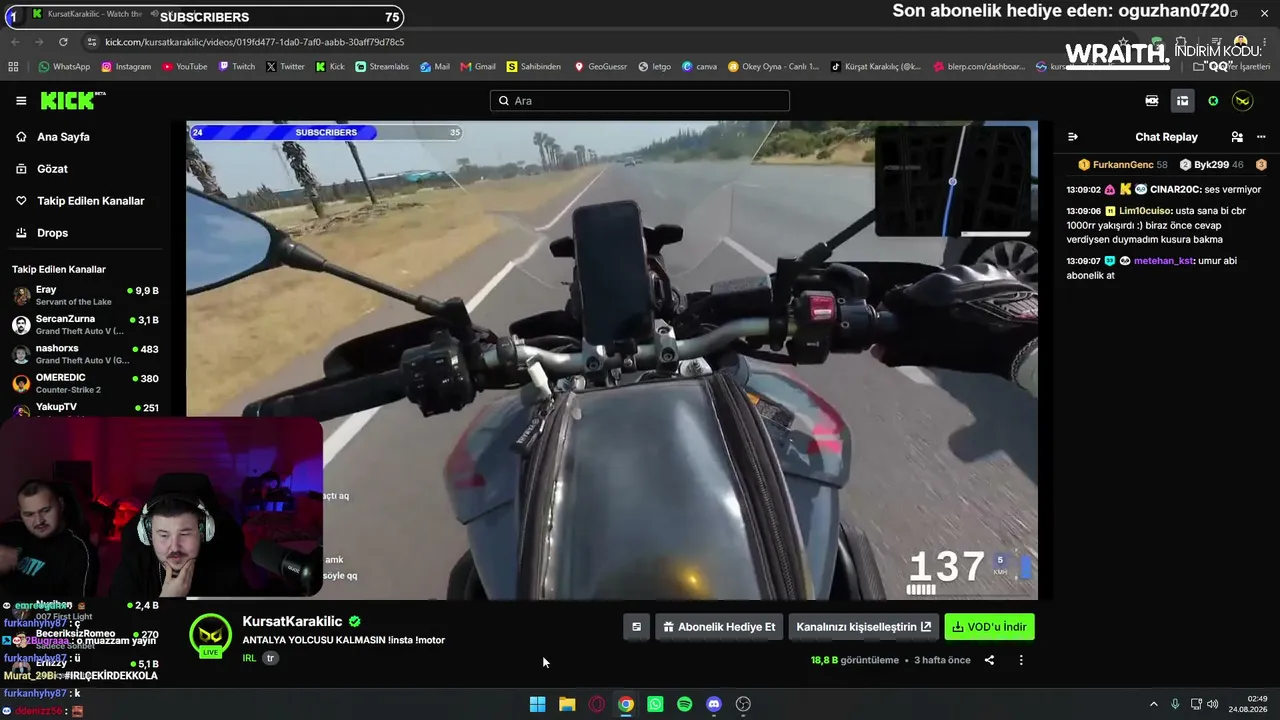Open nashorxs channel in followed list
This screenshot has width=1280, height=720.
85,354
